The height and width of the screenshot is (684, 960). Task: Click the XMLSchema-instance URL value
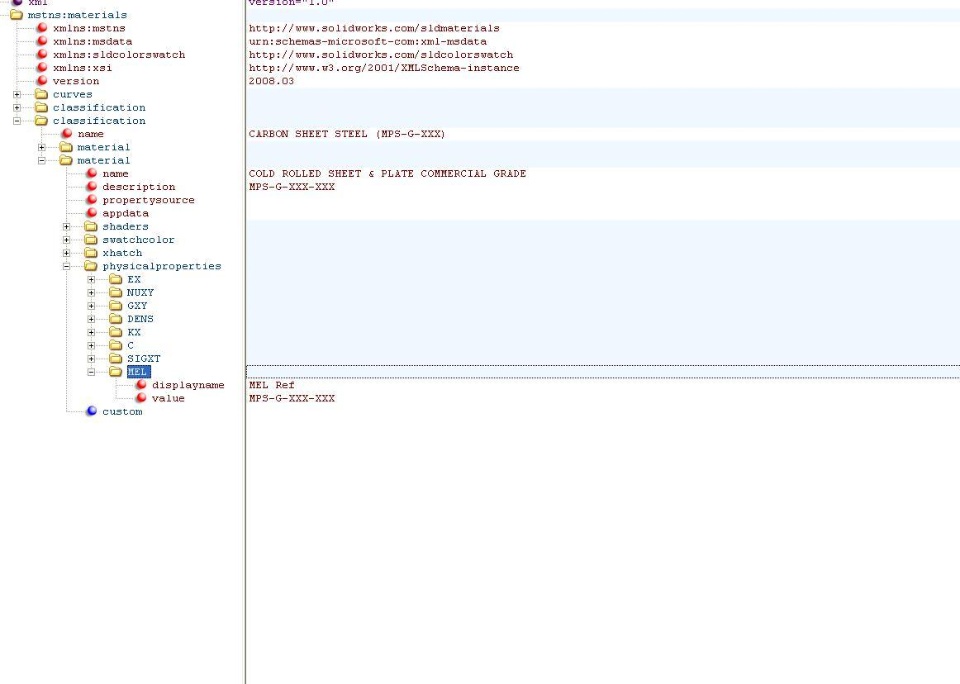pyautogui.click(x=384, y=68)
